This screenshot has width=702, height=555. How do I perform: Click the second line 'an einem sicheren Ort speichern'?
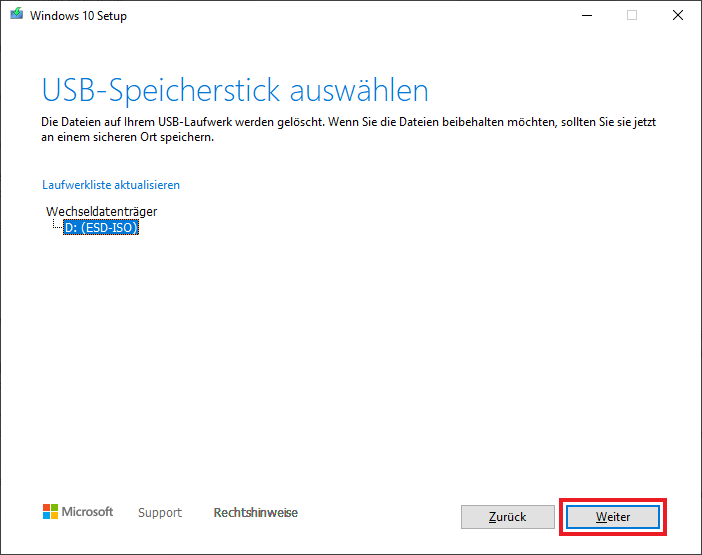coord(128,137)
